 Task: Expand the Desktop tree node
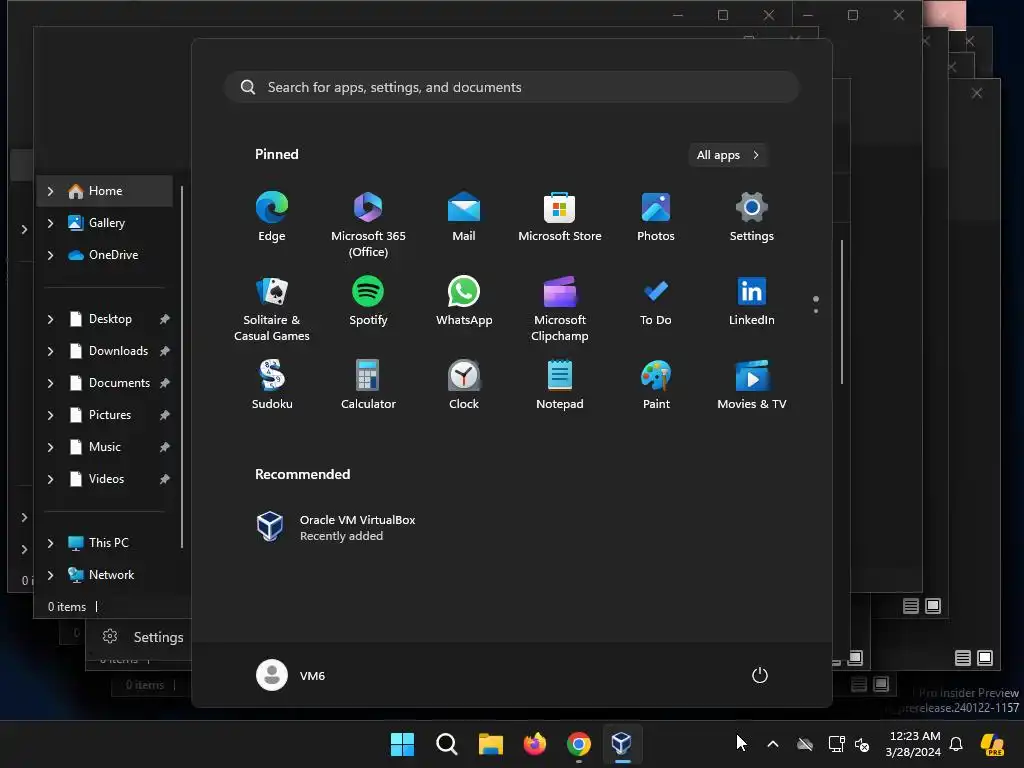click(x=50, y=319)
